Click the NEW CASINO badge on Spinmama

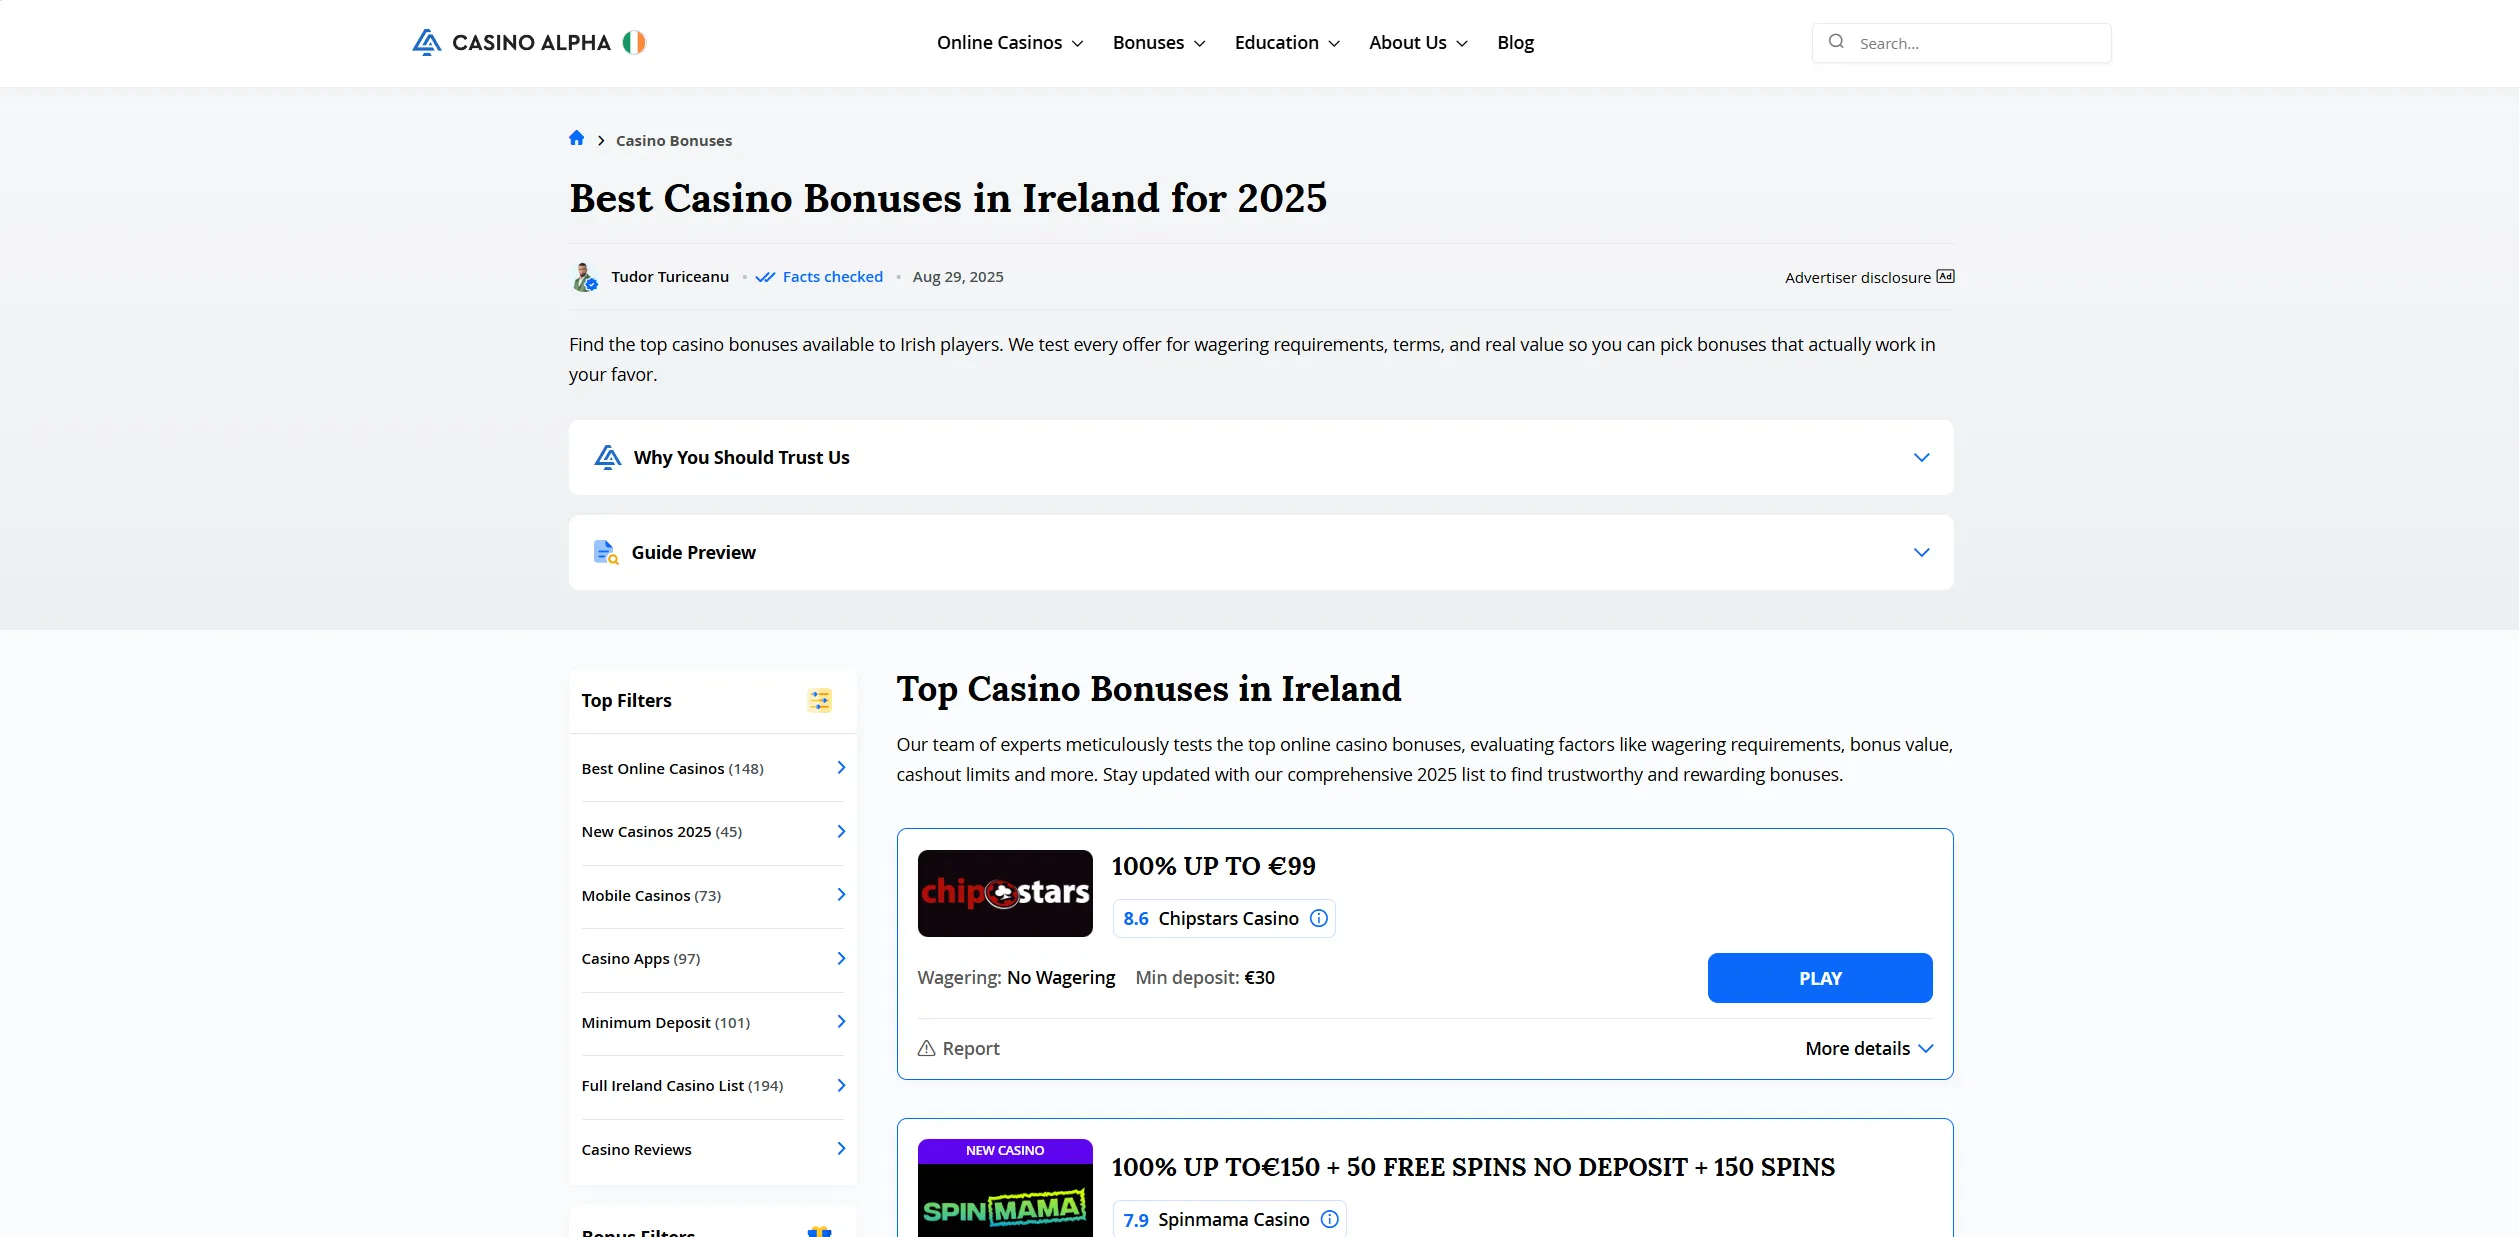pos(1005,1151)
